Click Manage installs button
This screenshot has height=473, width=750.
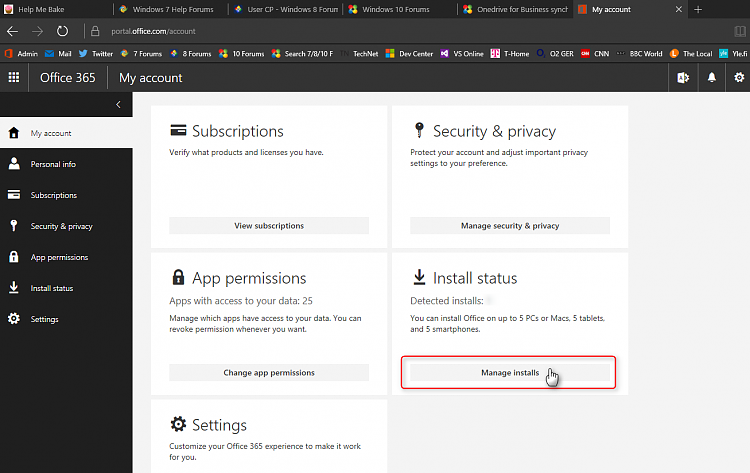pyautogui.click(x=510, y=373)
